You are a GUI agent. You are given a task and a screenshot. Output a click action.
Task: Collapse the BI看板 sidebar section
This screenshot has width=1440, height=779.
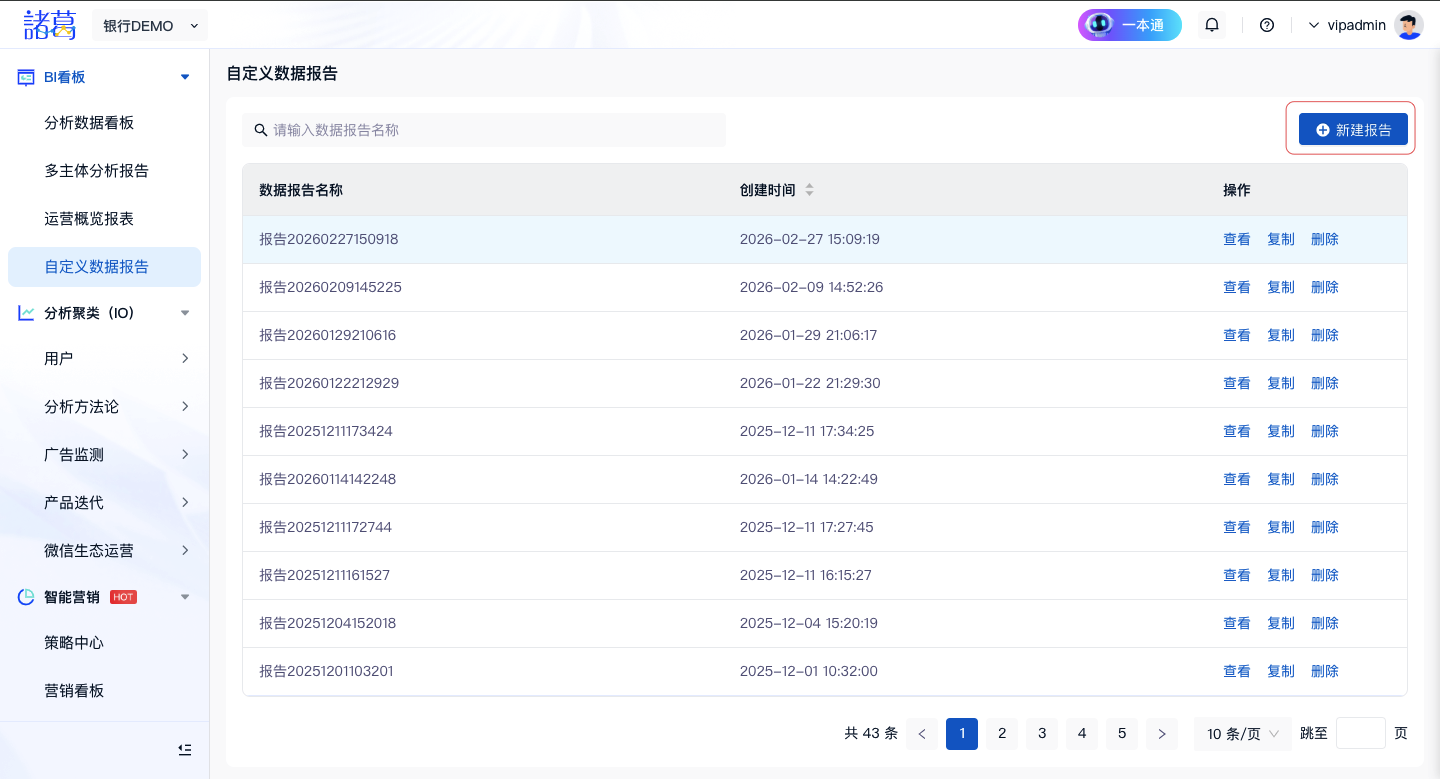[184, 77]
